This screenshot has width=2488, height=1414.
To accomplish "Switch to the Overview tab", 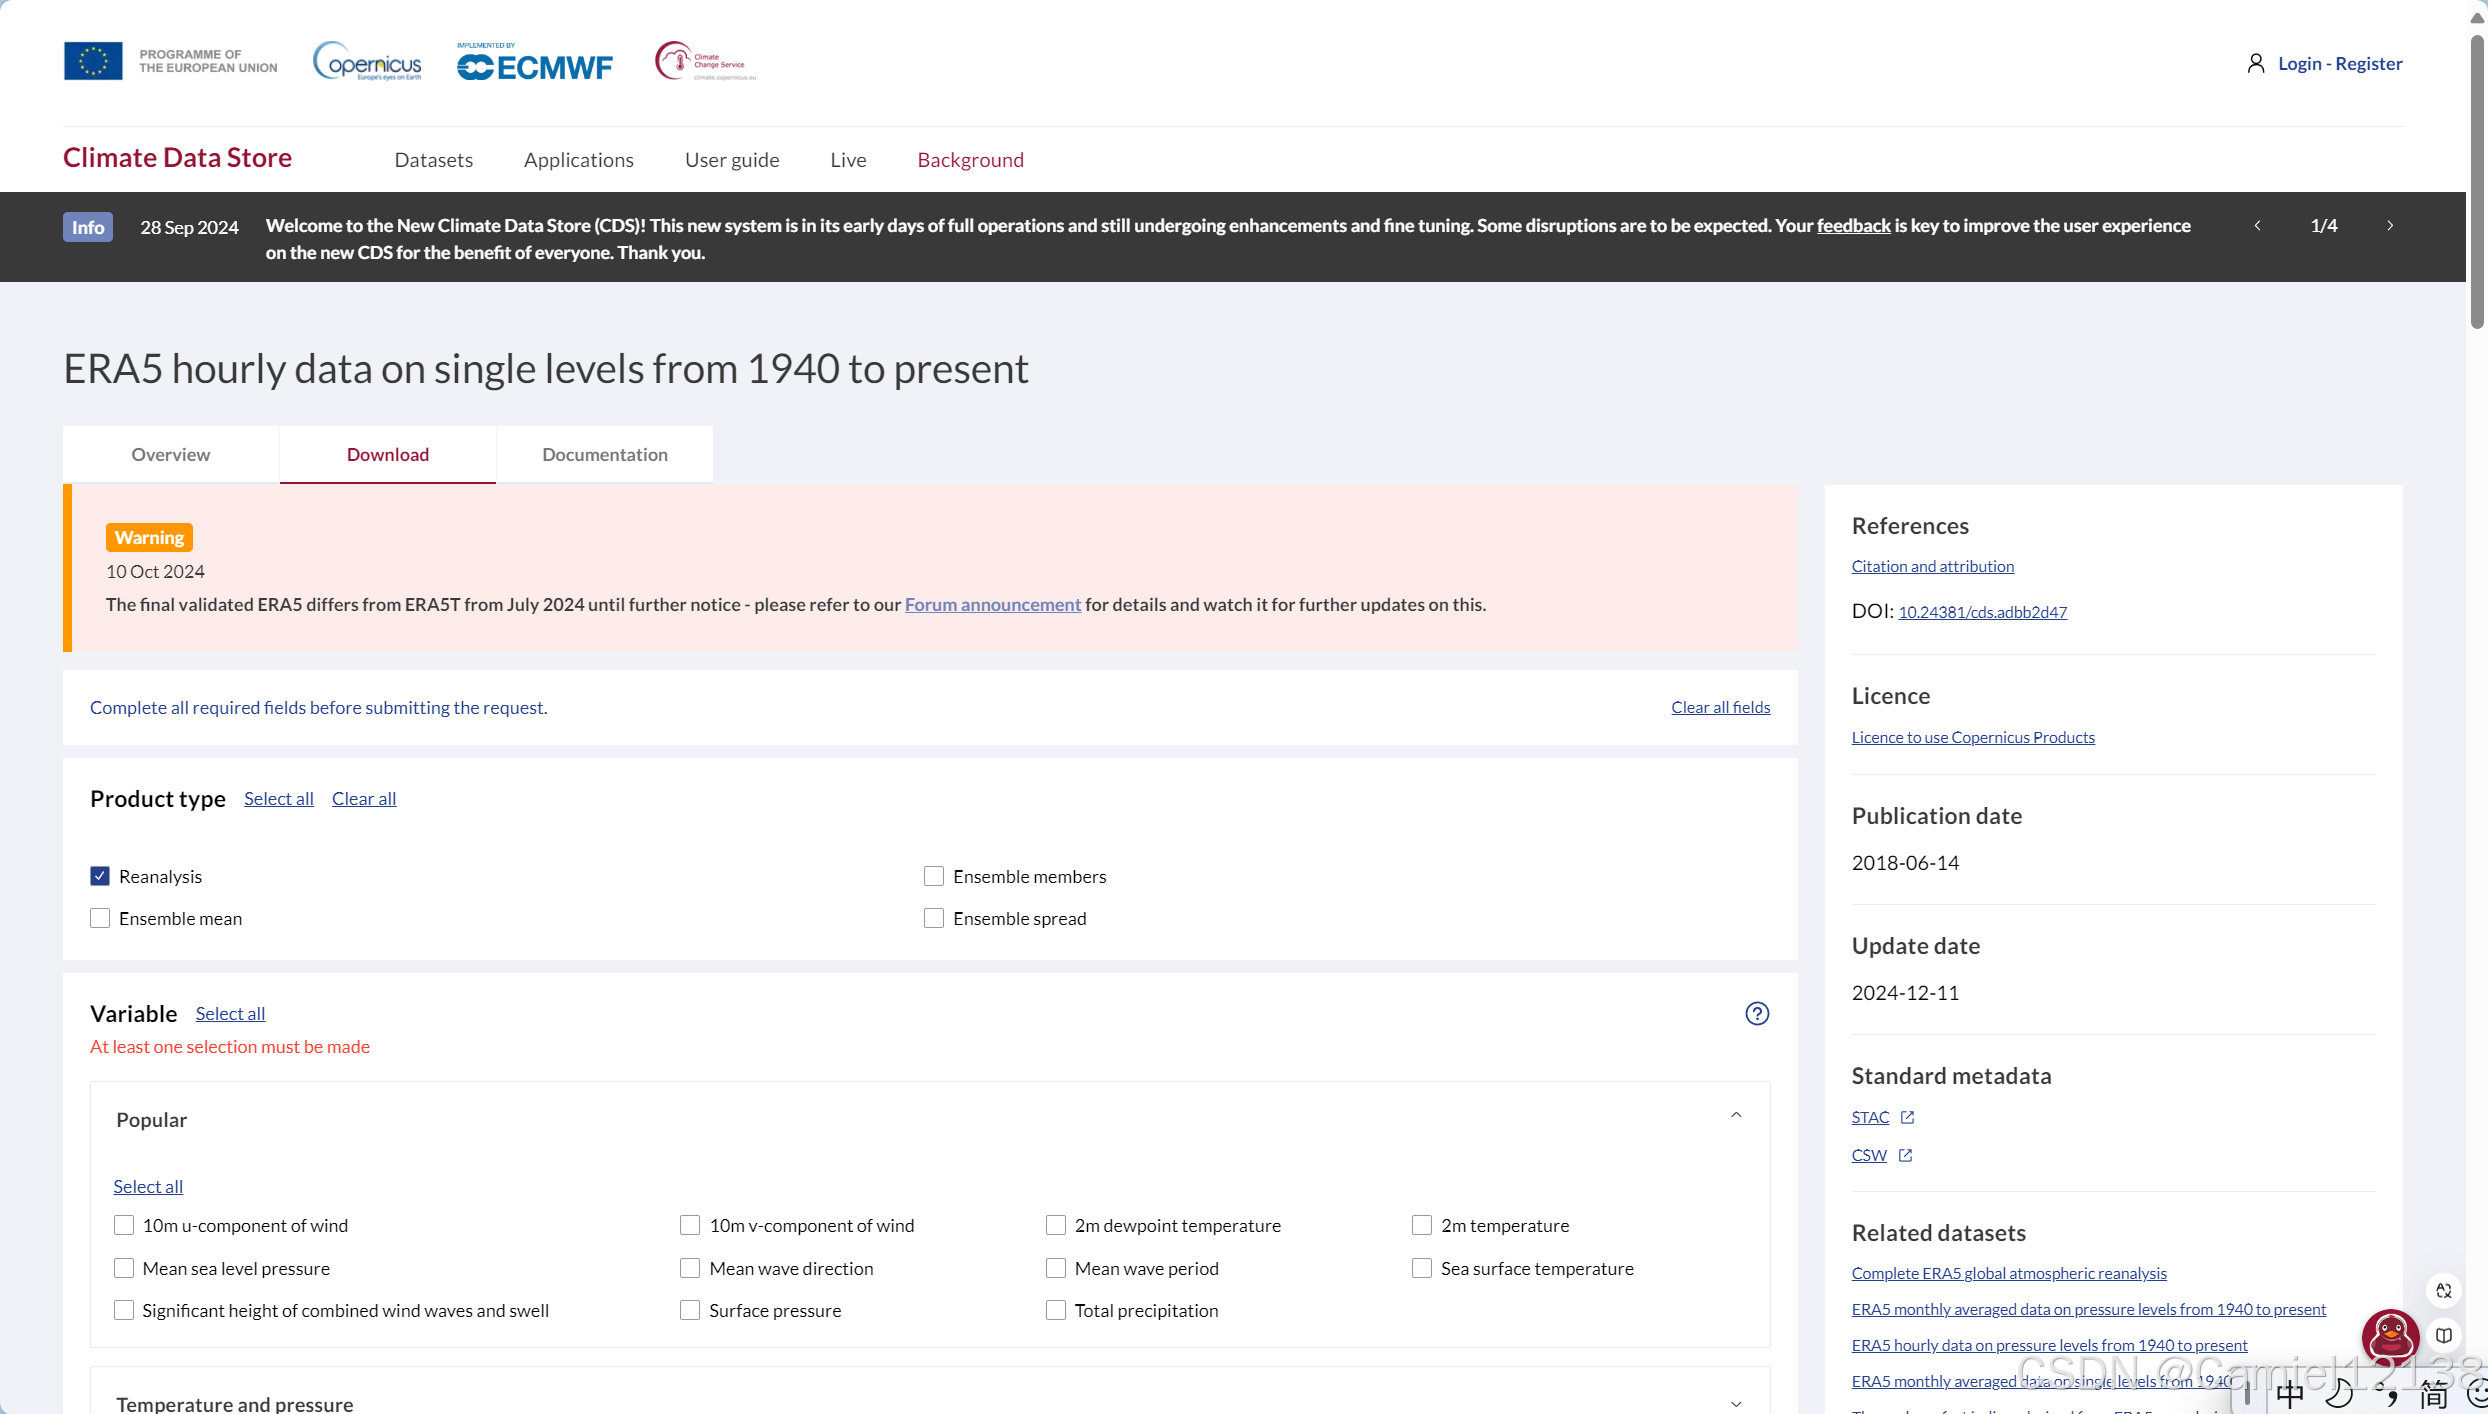I will click(x=171, y=454).
